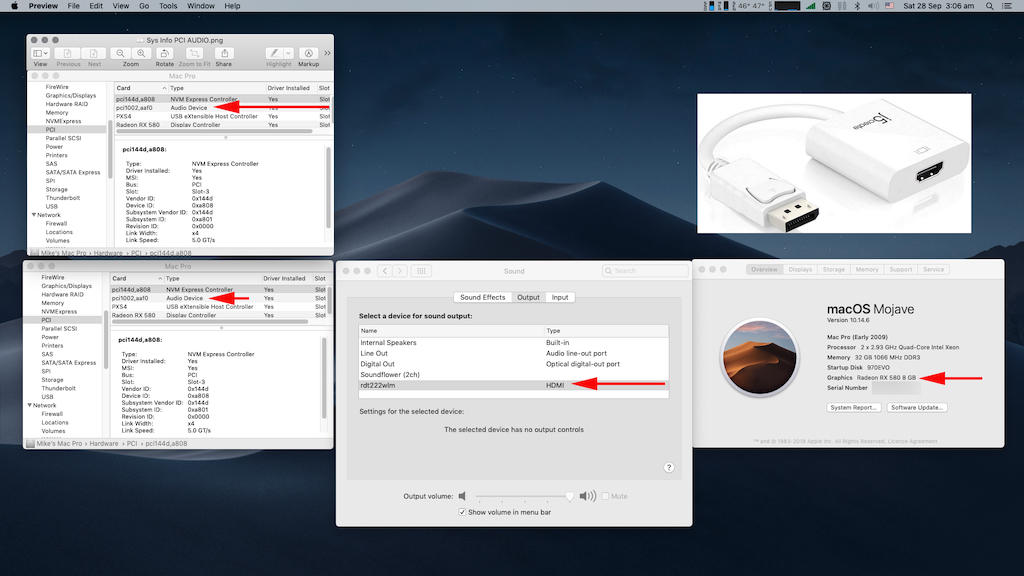Show the Markup toolbar icon

pyautogui.click(x=308, y=54)
